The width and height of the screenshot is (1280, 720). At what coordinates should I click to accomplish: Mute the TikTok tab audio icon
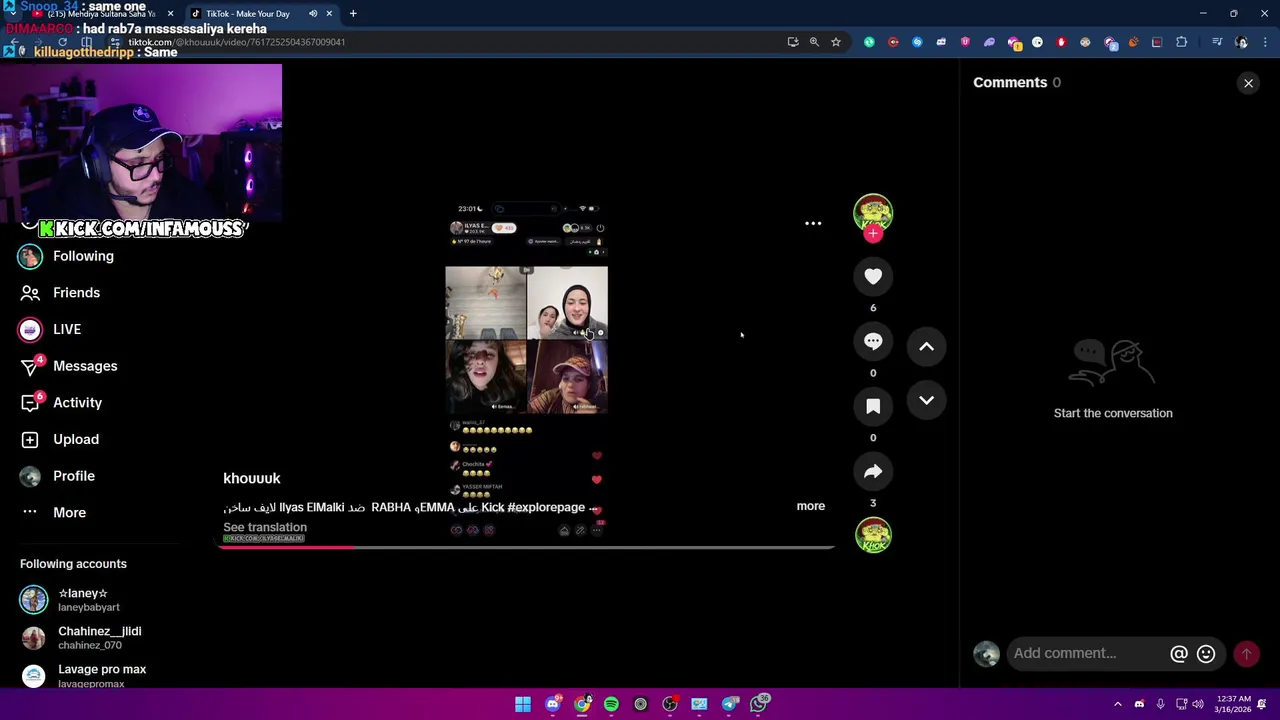[x=313, y=14]
